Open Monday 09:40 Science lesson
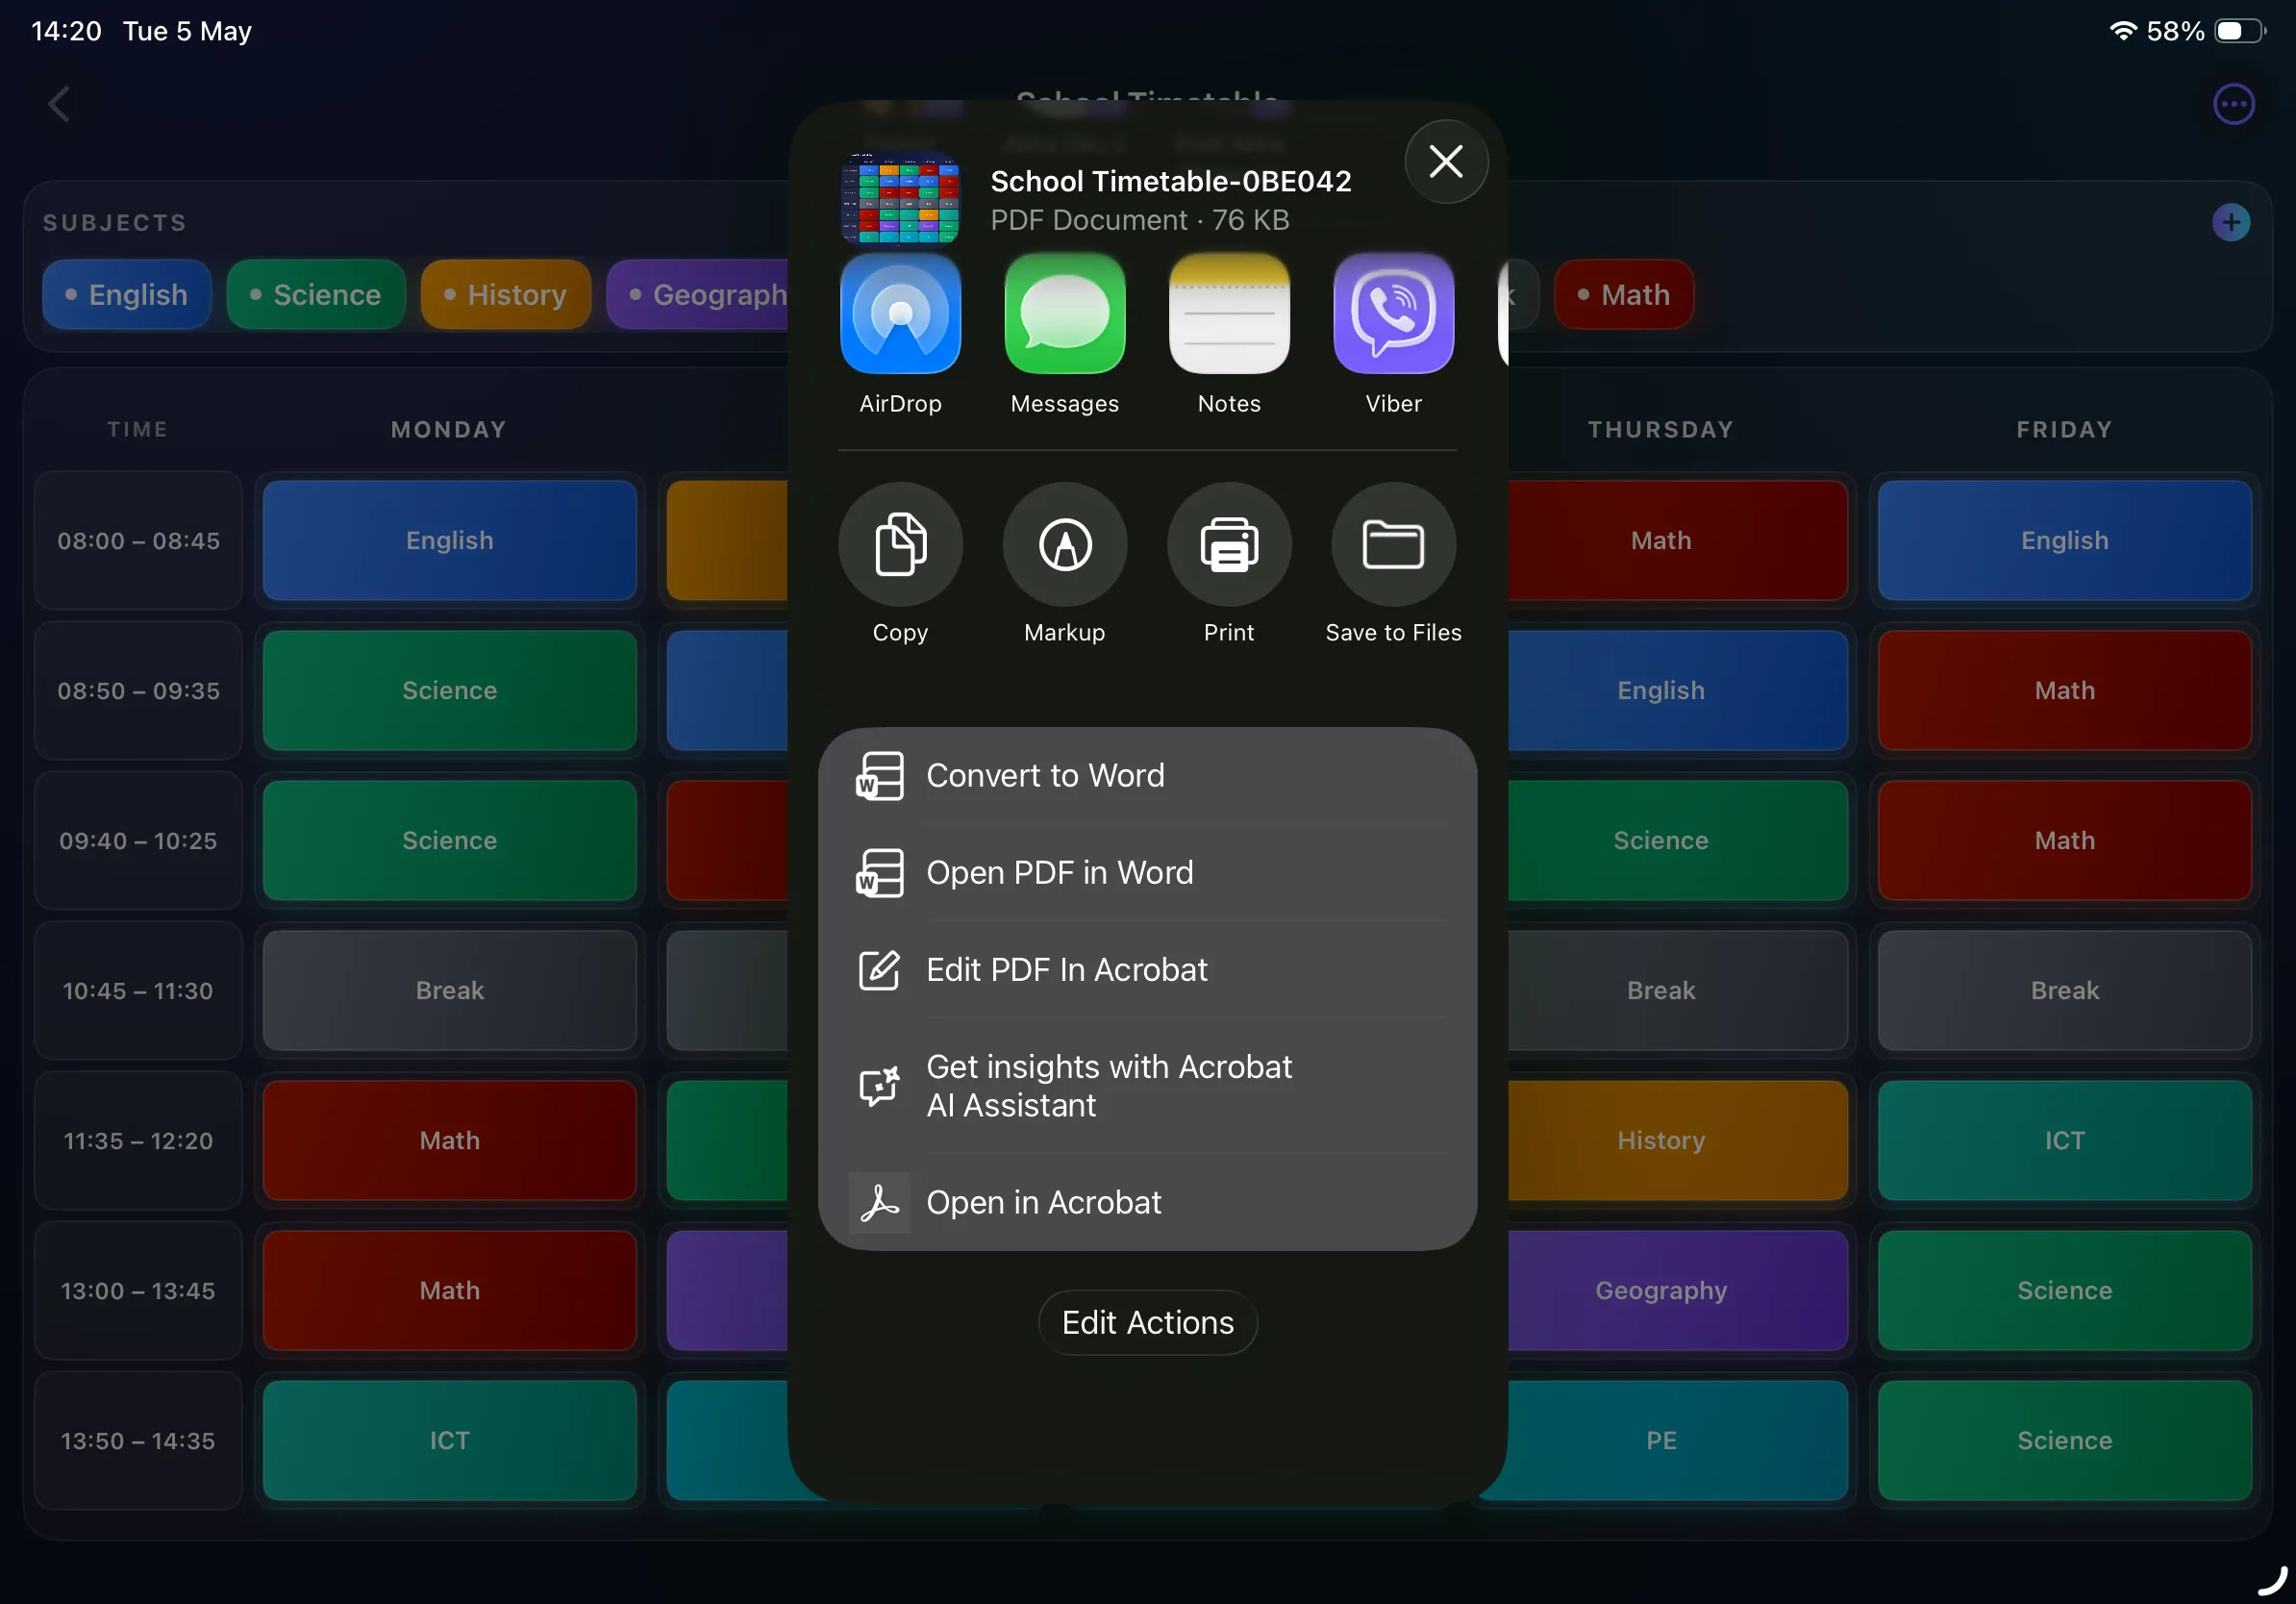This screenshot has width=2296, height=1604. point(450,841)
